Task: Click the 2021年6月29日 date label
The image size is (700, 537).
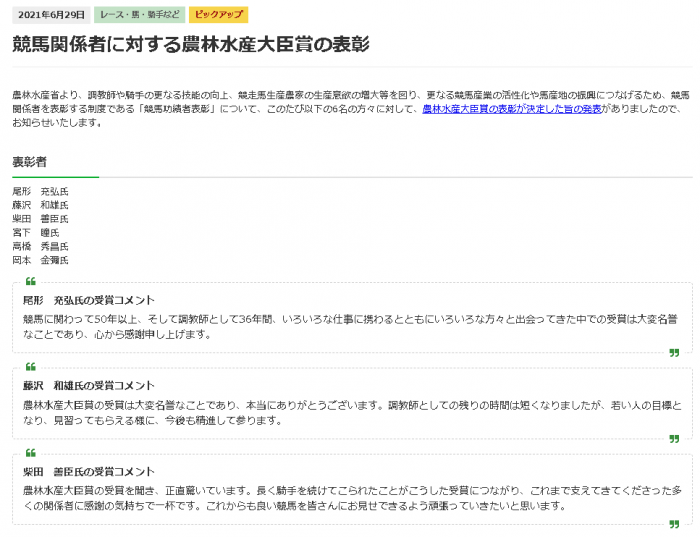Action: point(51,15)
